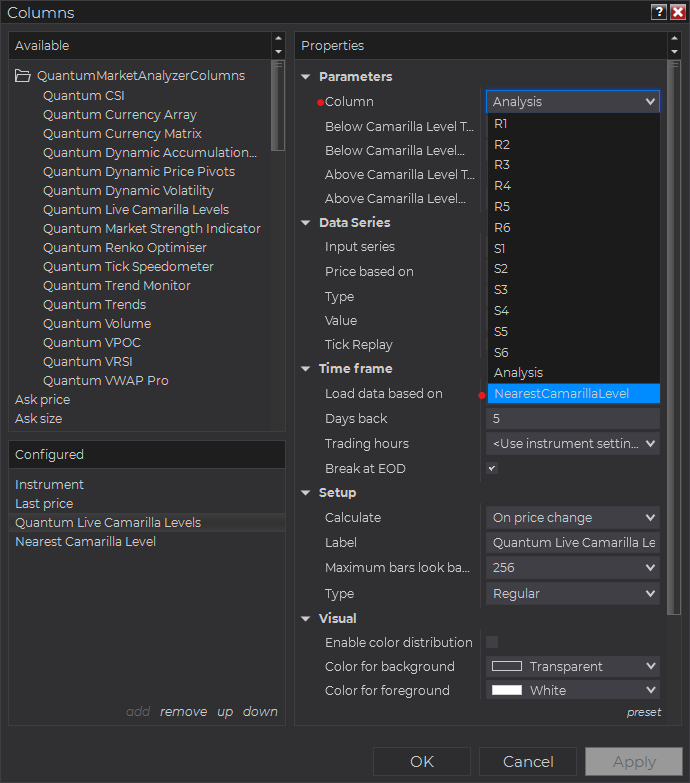Collapse the Visual section

(306, 619)
